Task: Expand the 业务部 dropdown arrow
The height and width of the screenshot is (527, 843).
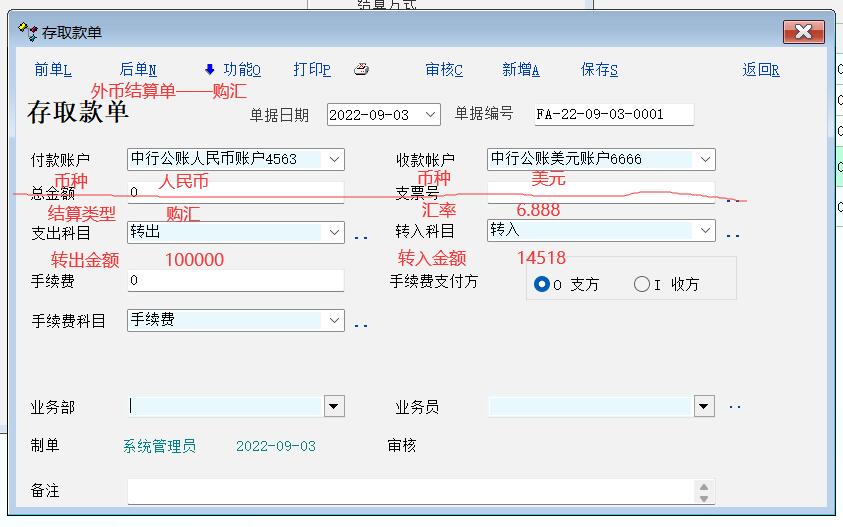Action: tap(334, 407)
